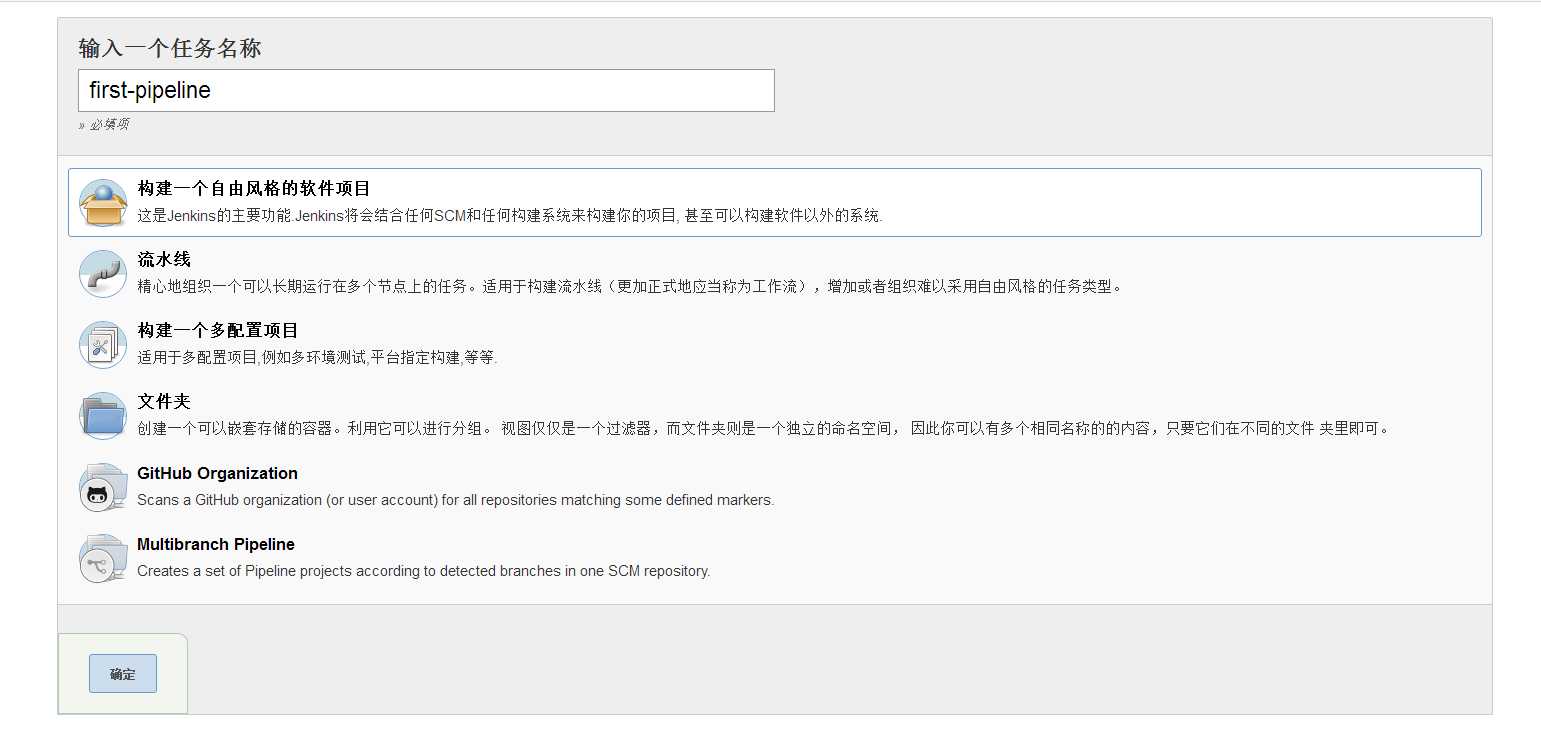Click the 输入一个任务名称 heading
Screen dimensions: 1541x749
(170, 48)
